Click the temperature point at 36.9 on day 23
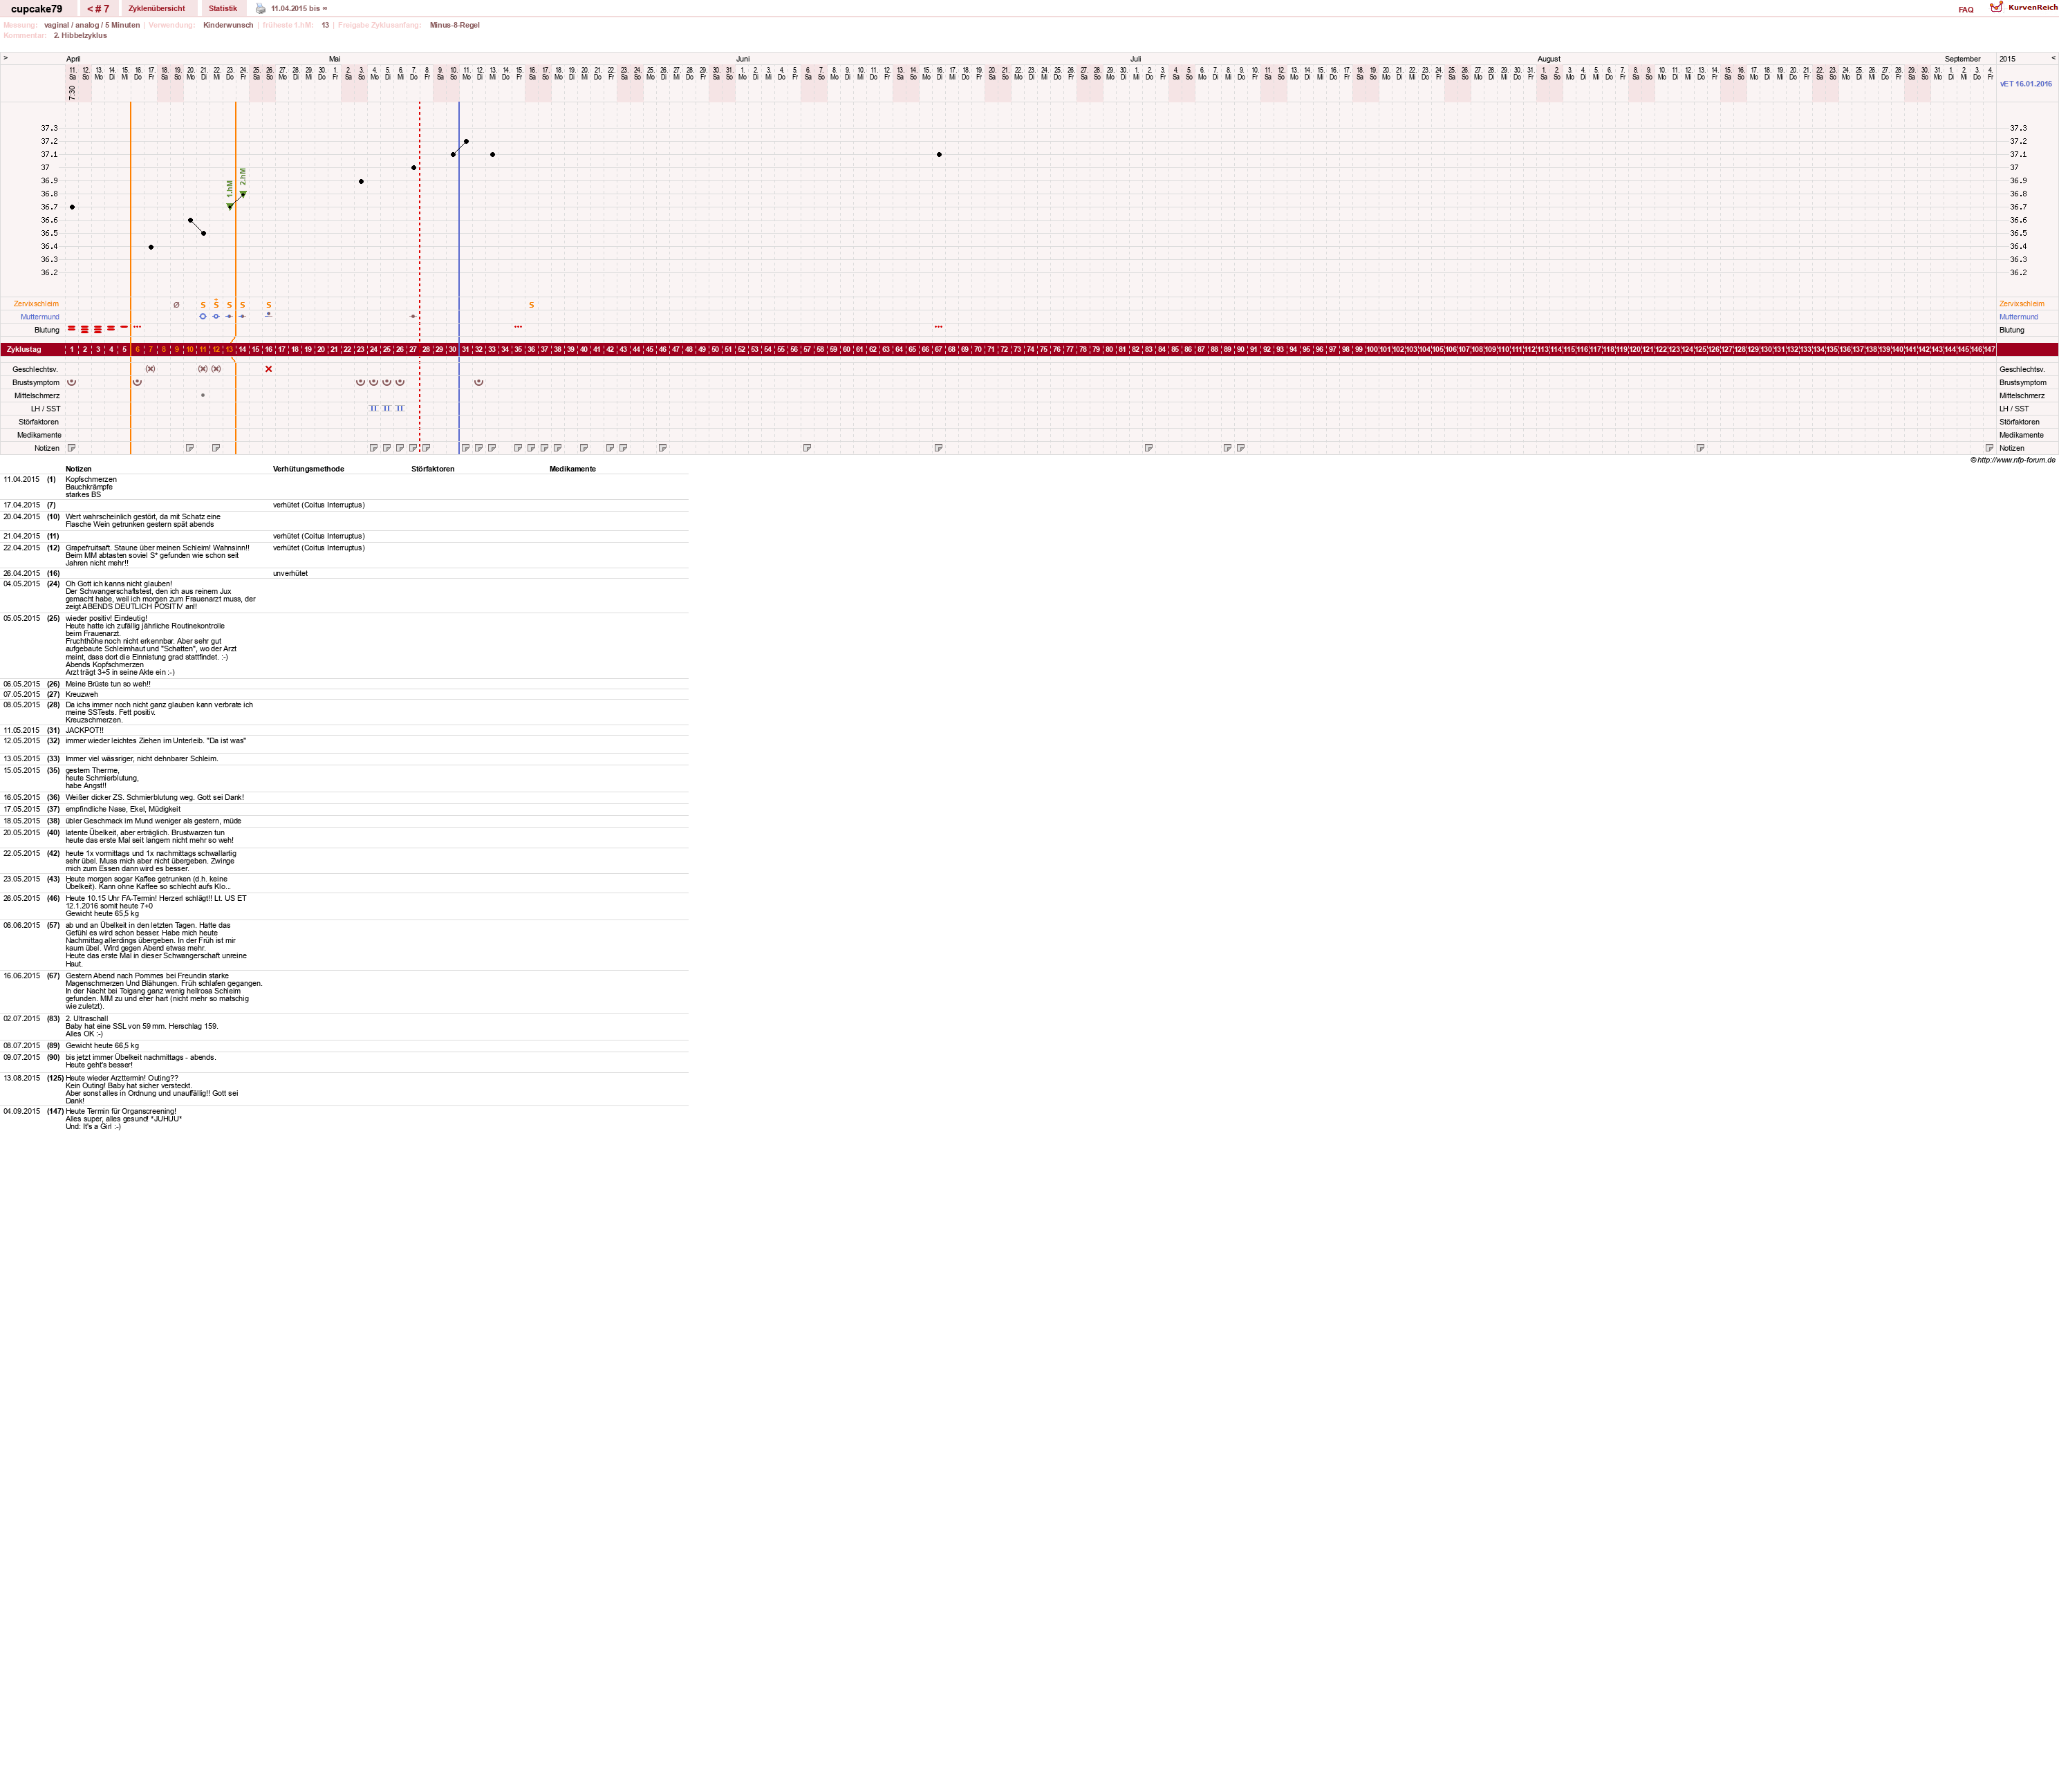2059x1792 pixels. (361, 181)
